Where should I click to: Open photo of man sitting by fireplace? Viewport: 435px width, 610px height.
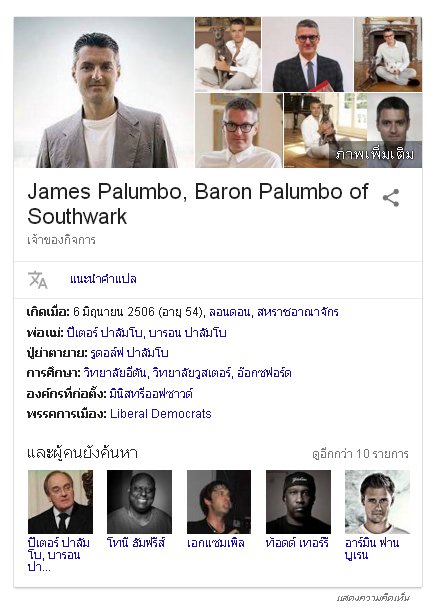pos(388,54)
